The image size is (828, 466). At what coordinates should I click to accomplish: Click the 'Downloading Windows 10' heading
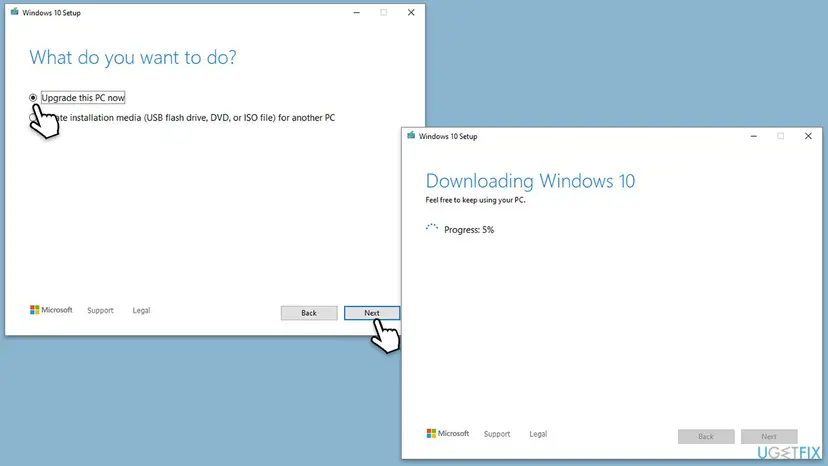coord(530,181)
